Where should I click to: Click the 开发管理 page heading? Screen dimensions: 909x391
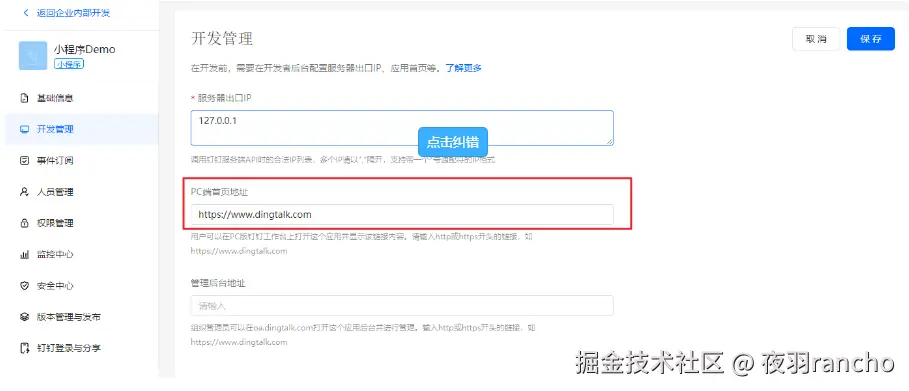click(222, 39)
